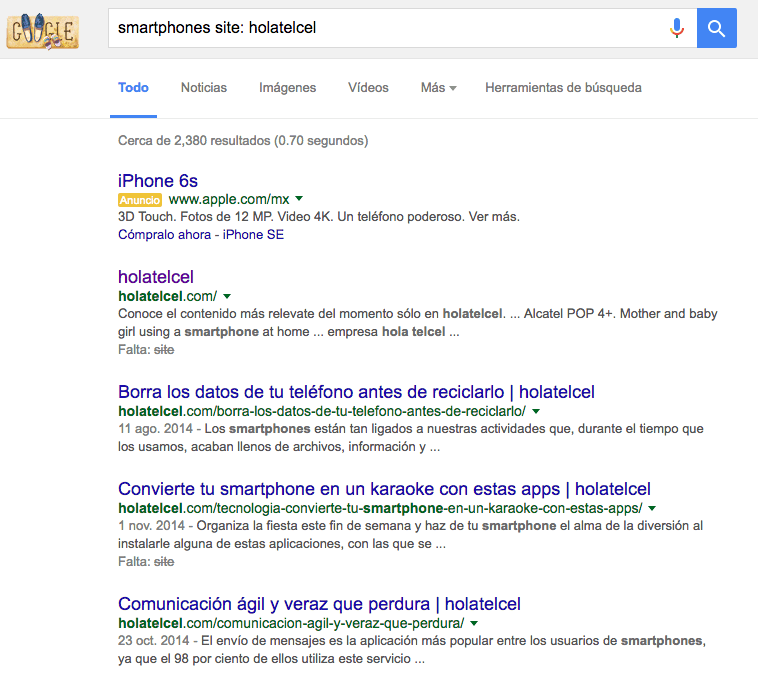Open Herramientas de búsqueda
Image resolution: width=758 pixels, height=685 pixels.
click(x=563, y=87)
